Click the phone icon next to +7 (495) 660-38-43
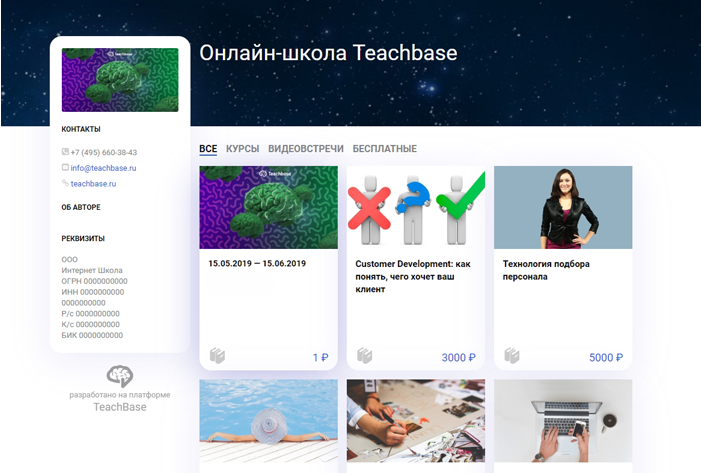 (x=65, y=152)
